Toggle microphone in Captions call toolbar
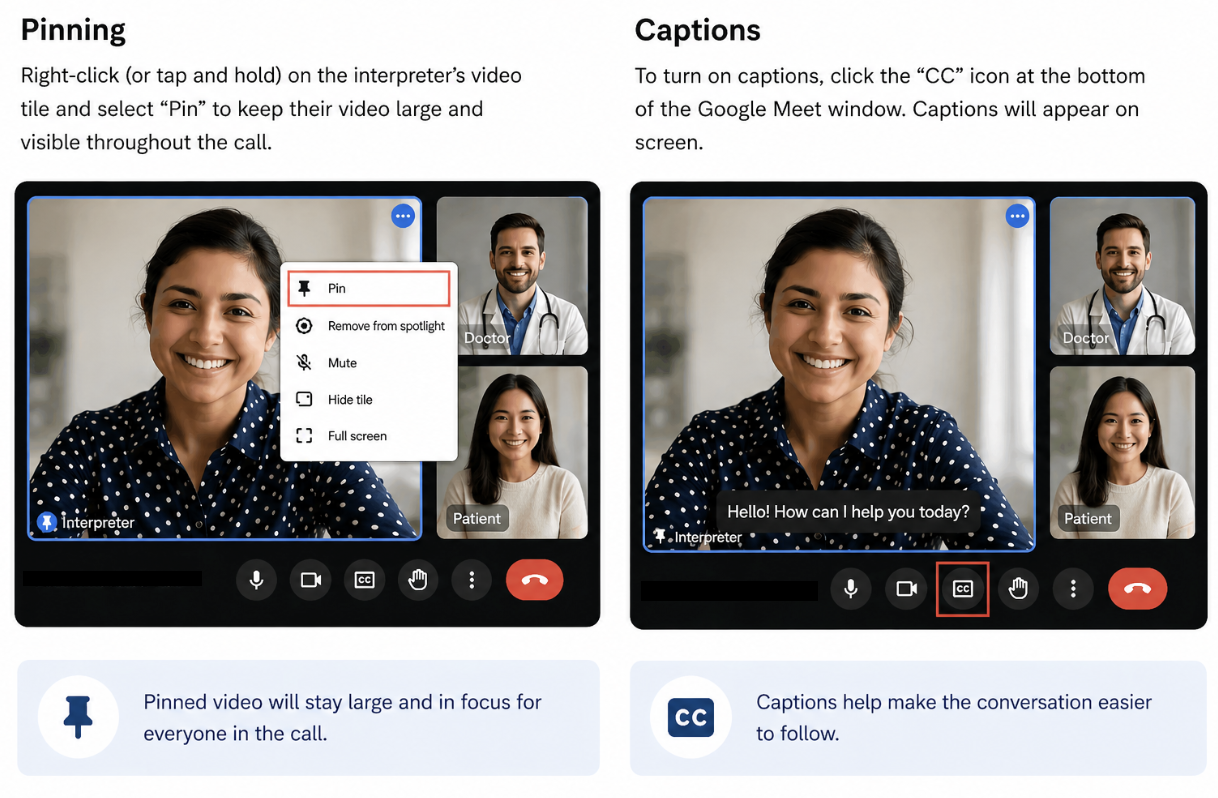The width and height of the screenshot is (1218, 798). 851,589
